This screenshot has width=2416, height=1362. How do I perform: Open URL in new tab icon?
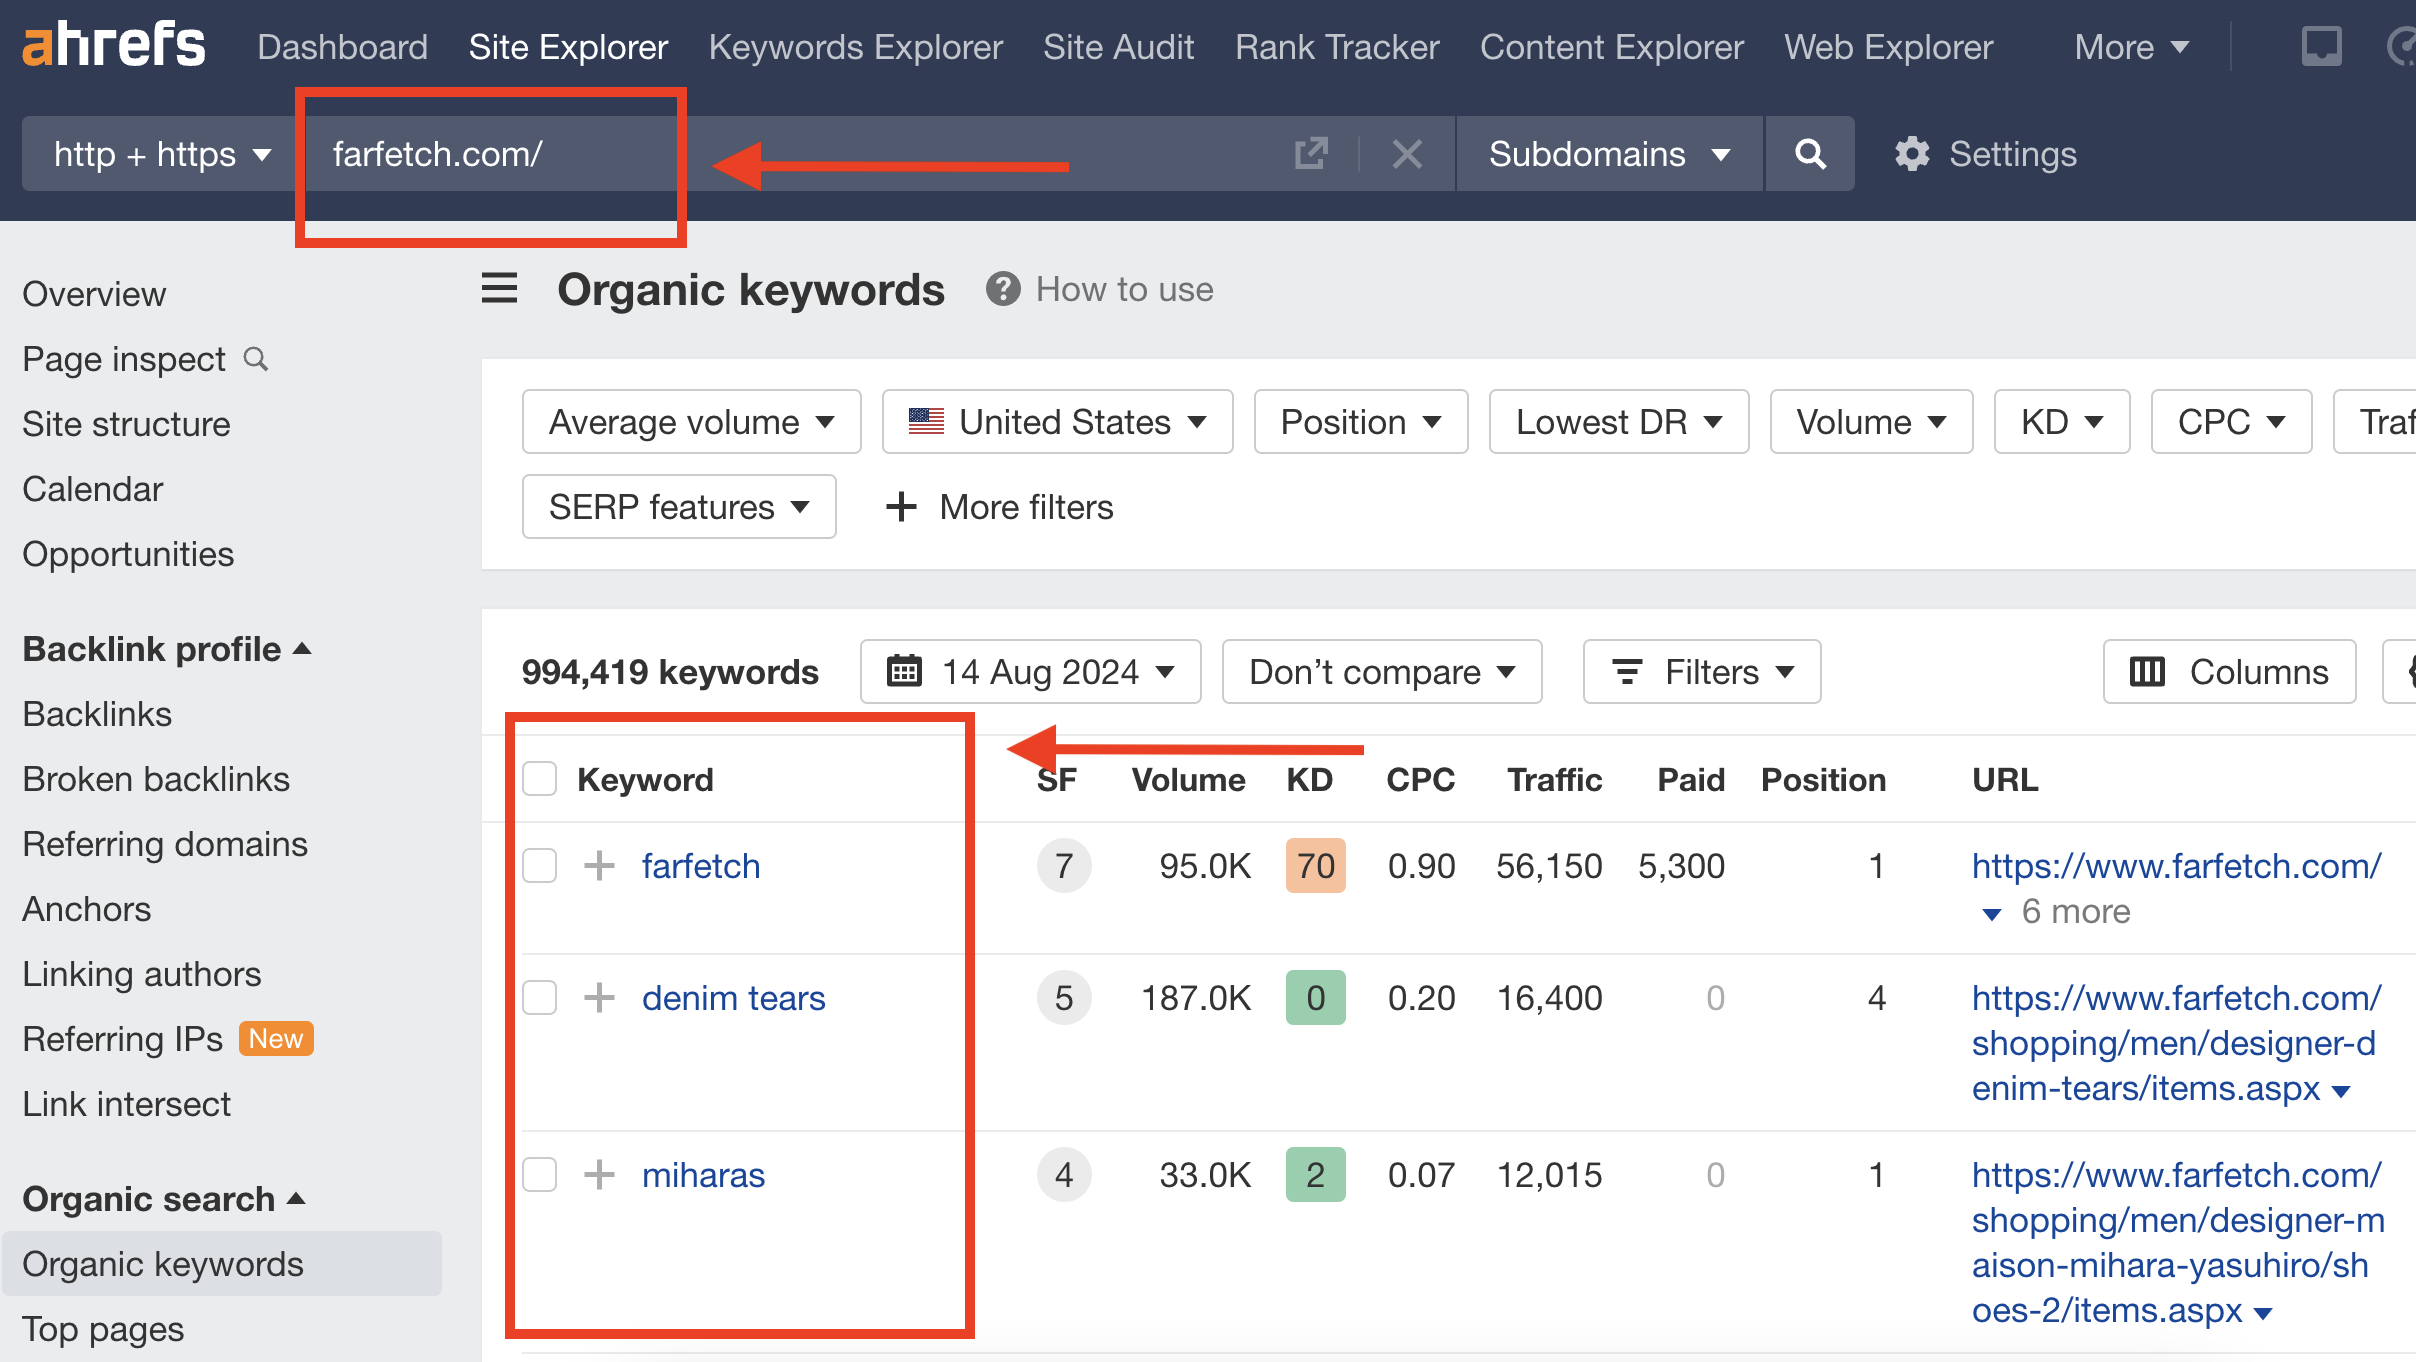tap(1311, 154)
